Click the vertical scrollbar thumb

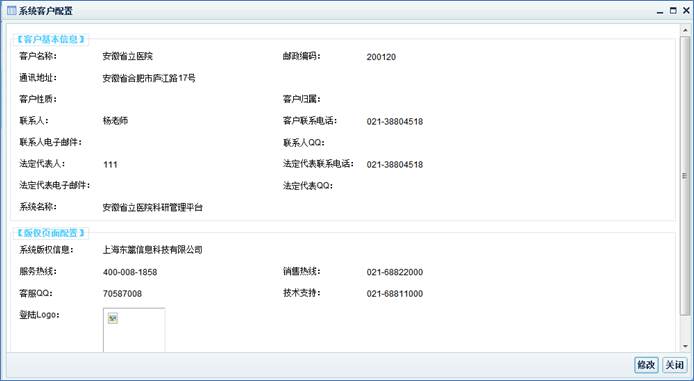click(685, 176)
